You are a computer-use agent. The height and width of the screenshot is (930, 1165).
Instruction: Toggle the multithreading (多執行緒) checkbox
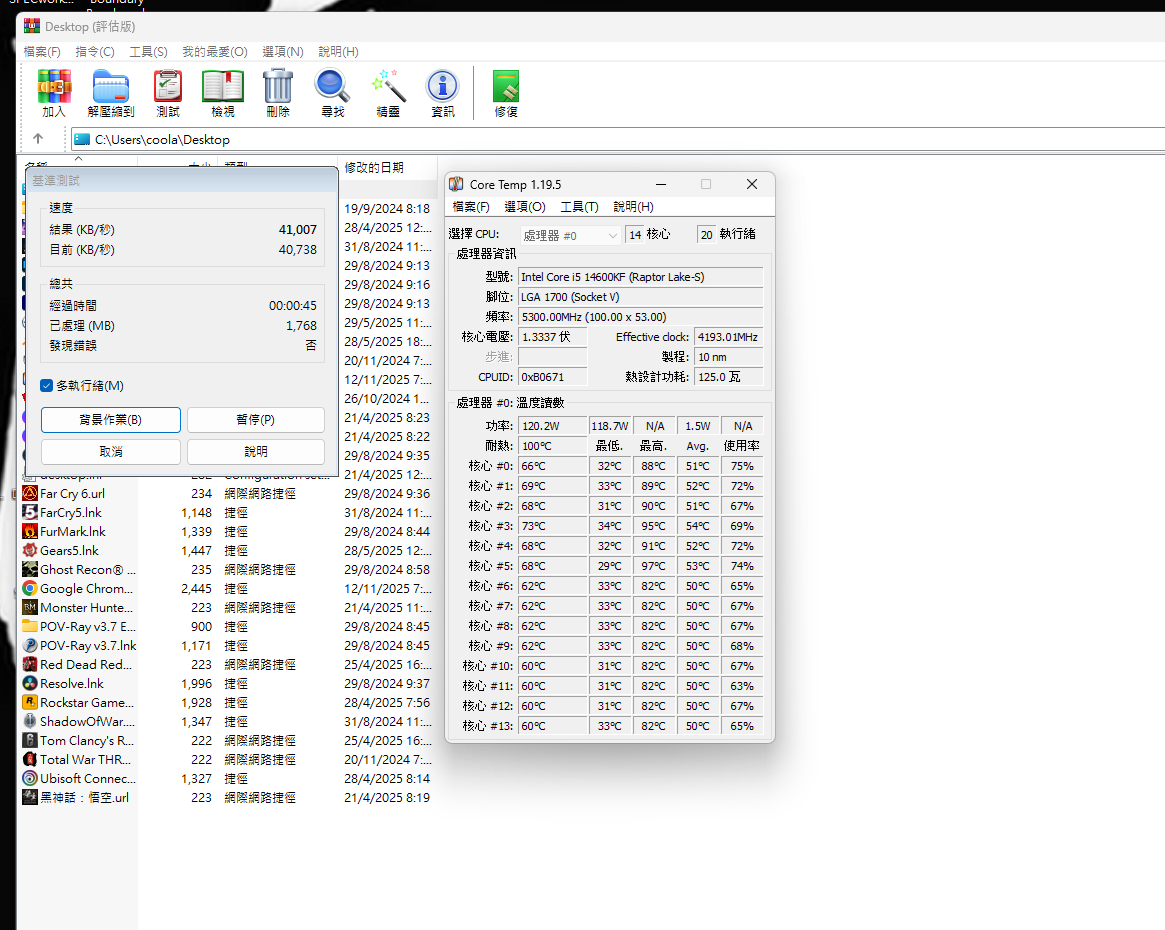coord(47,386)
